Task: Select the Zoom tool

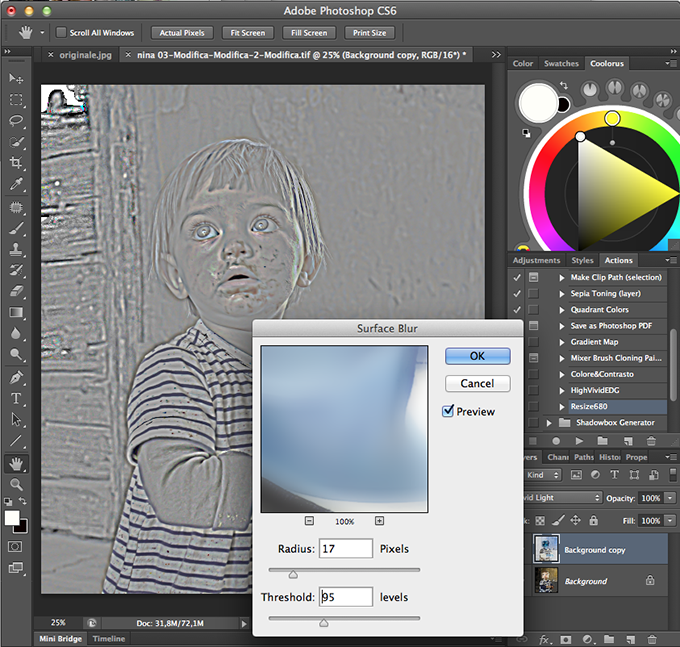Action: point(16,484)
